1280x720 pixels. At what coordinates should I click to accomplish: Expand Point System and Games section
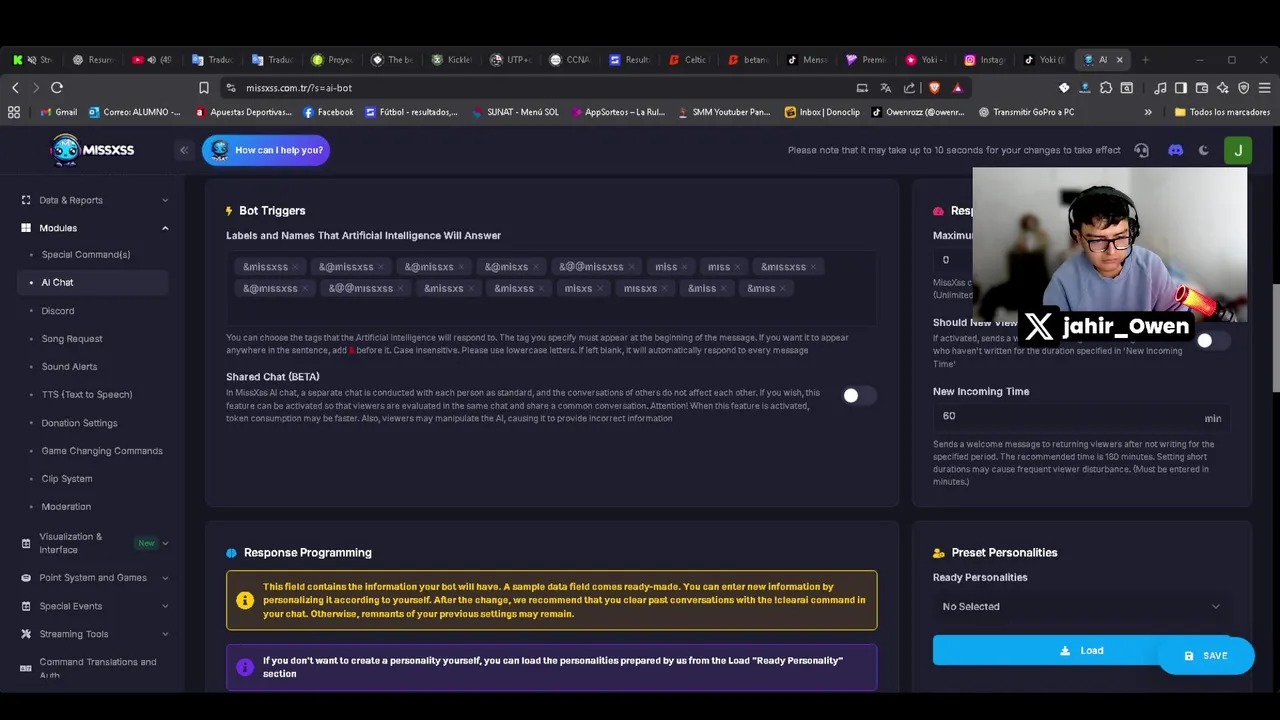pos(165,577)
